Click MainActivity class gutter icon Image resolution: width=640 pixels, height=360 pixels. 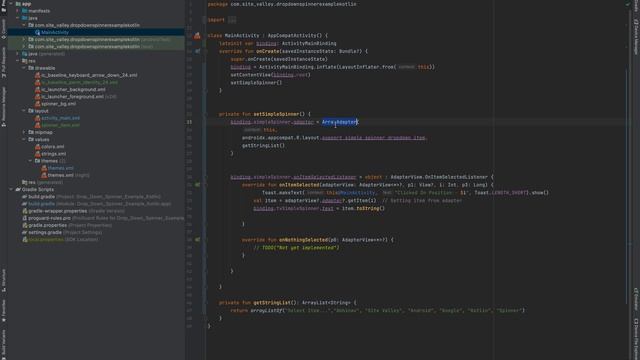coord(197,36)
